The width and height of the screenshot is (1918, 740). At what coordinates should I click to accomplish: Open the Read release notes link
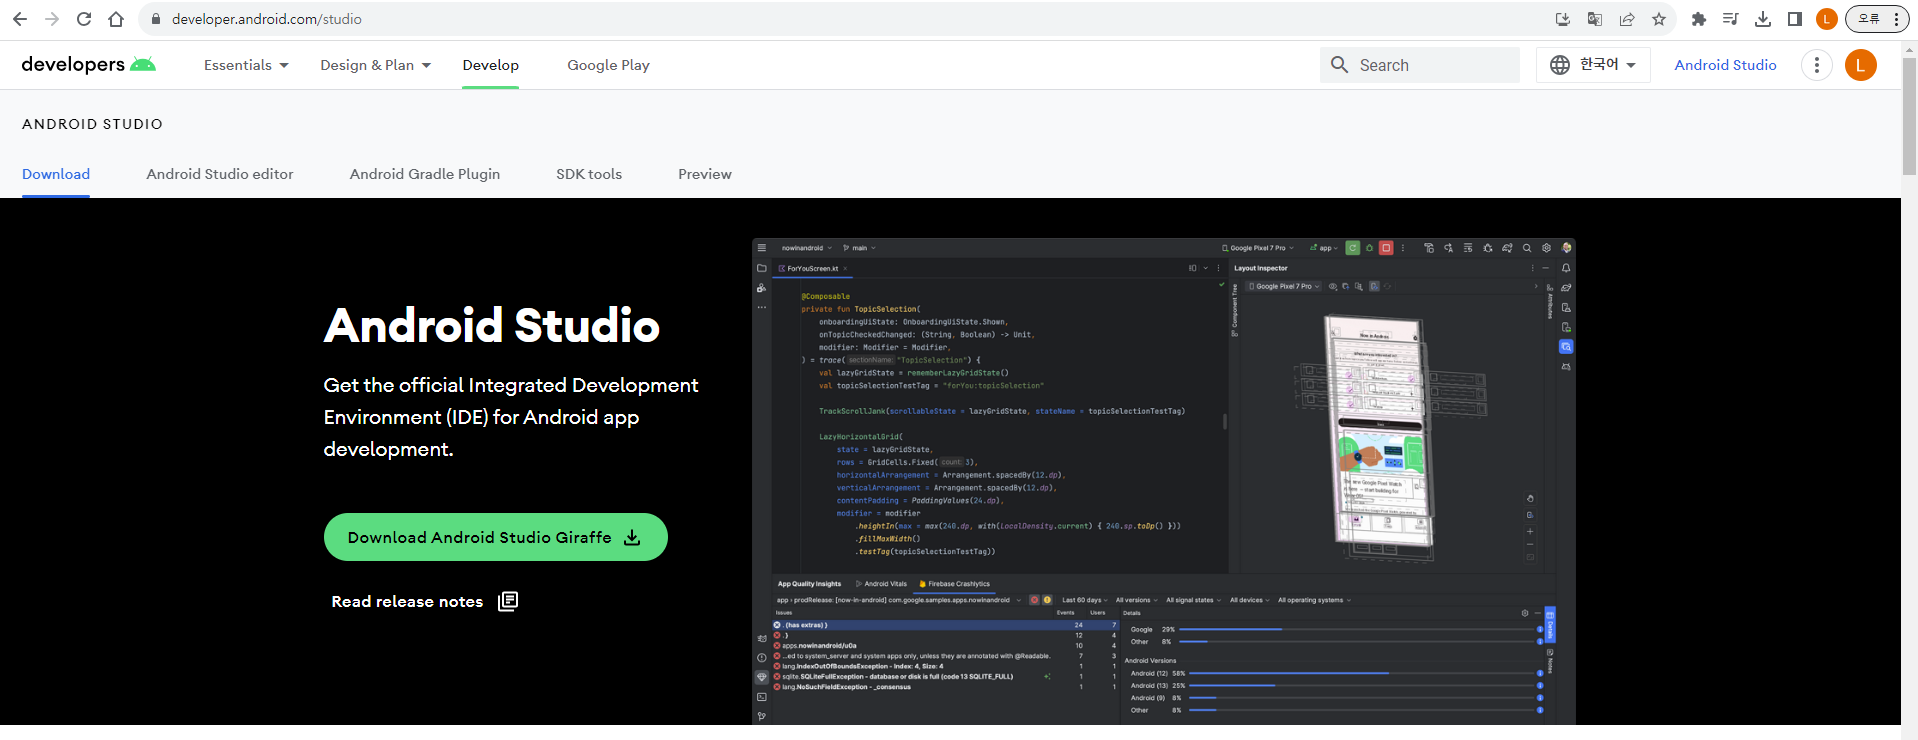coord(424,601)
